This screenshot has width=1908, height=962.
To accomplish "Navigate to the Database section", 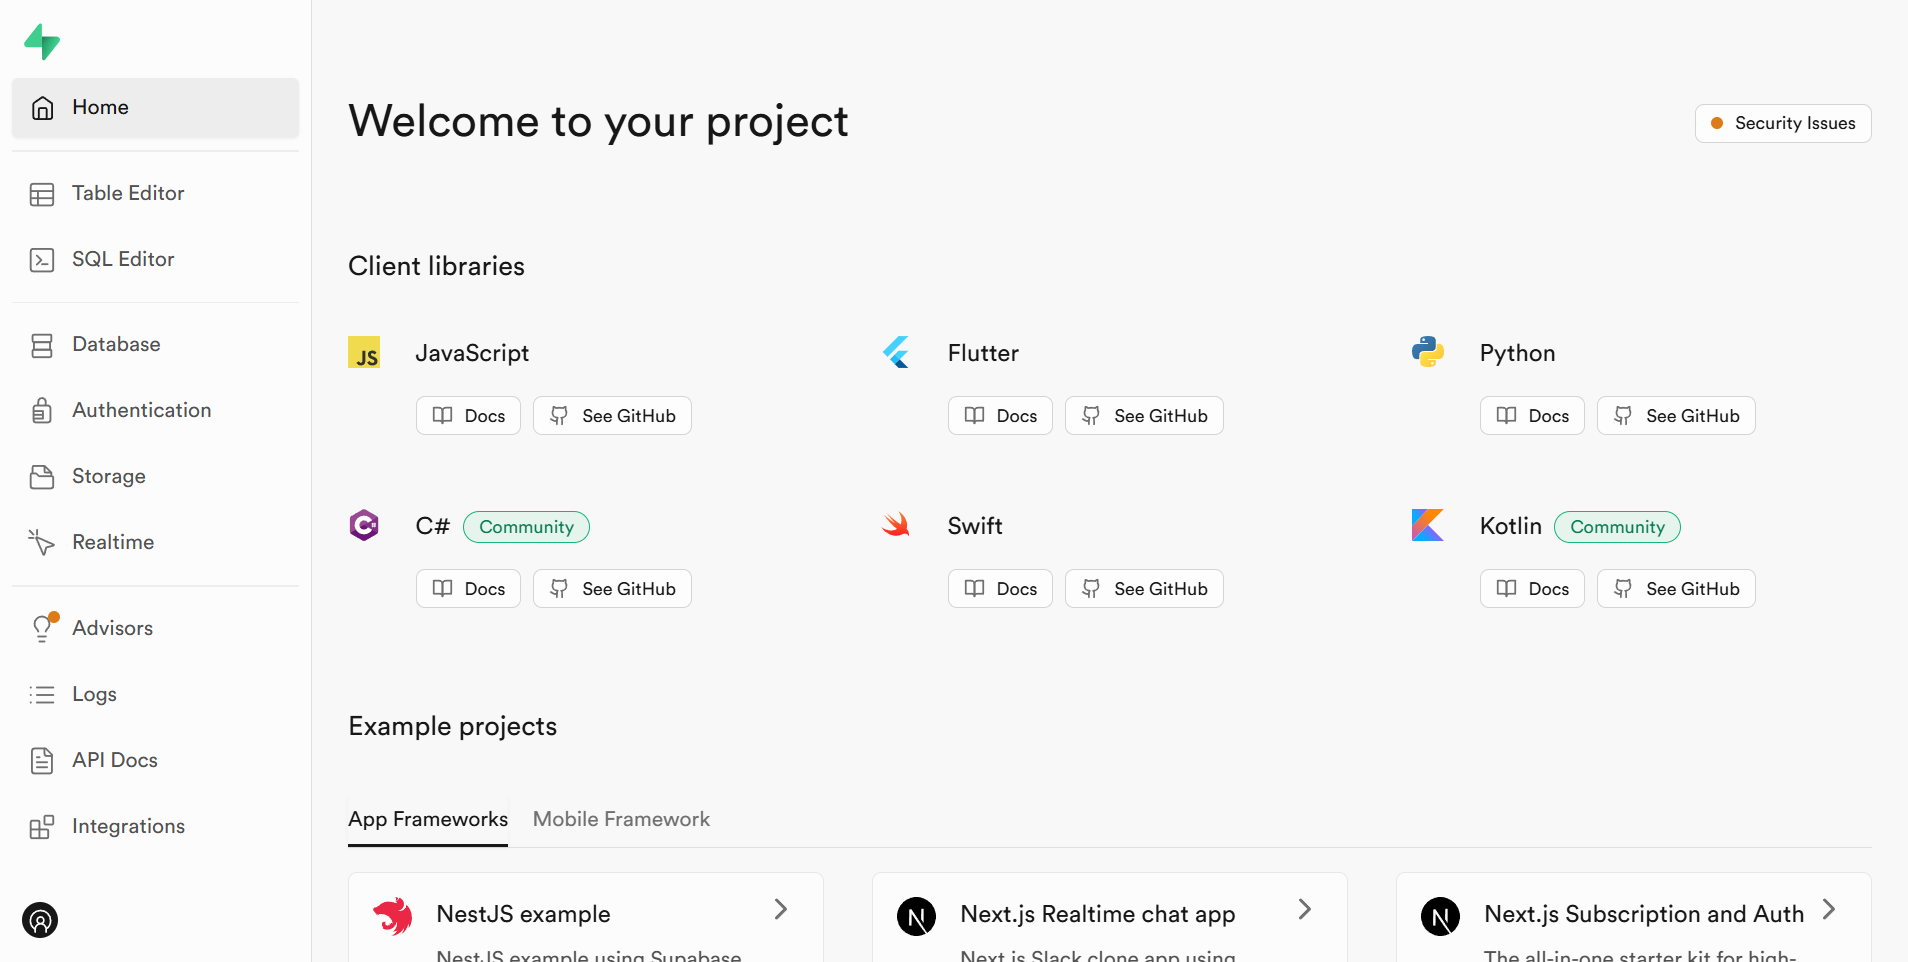I will pos(116,344).
